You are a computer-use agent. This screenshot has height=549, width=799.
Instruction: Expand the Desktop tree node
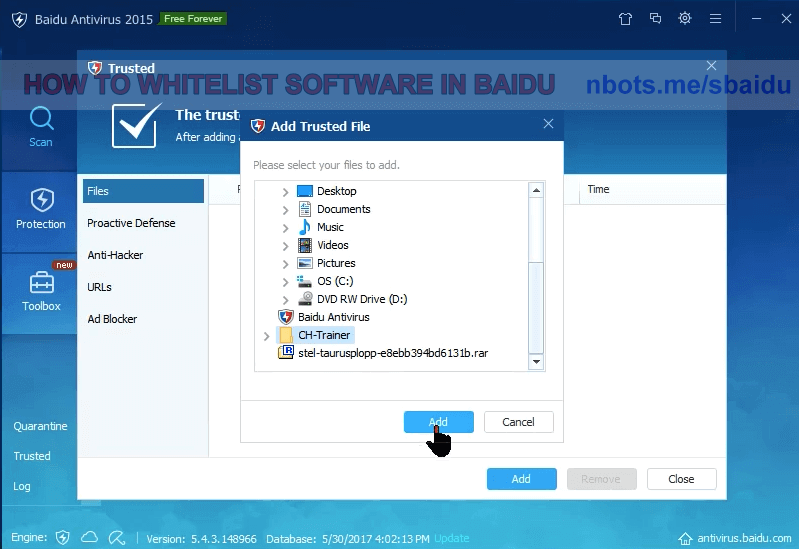click(285, 192)
